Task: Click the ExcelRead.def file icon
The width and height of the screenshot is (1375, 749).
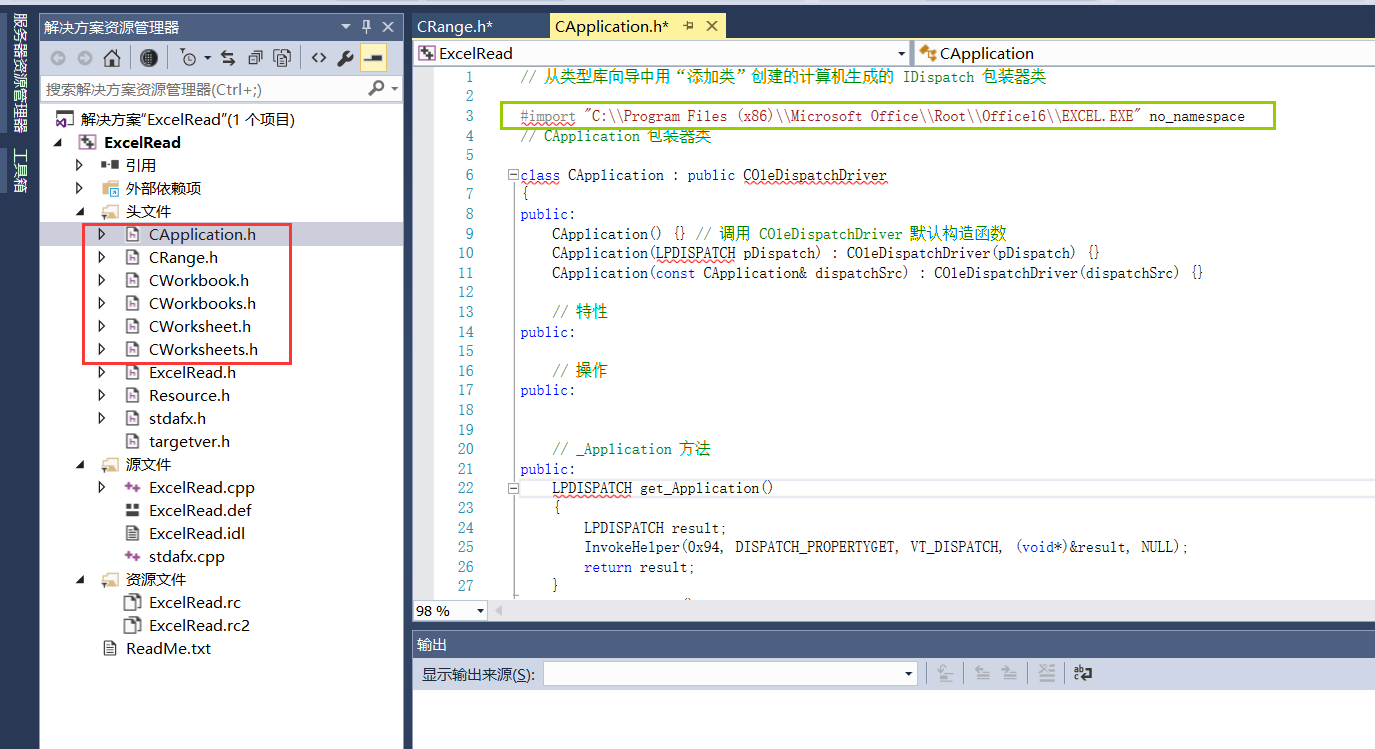Action: 133,510
